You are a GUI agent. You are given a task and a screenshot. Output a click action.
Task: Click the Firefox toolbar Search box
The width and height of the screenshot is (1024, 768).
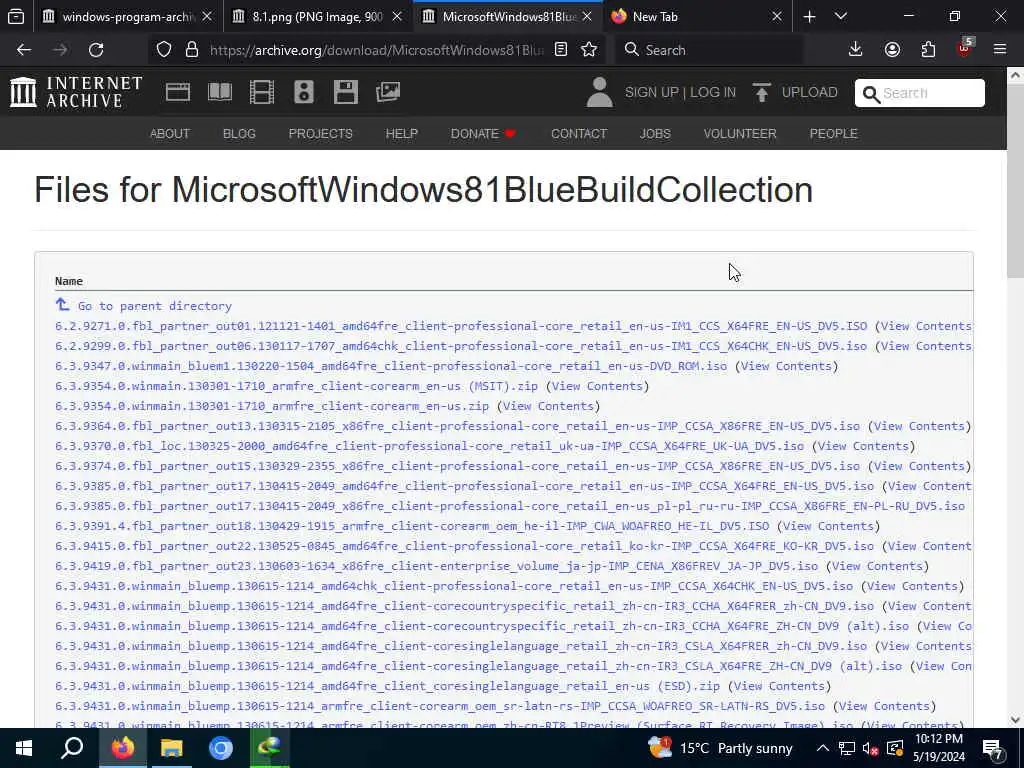coord(709,50)
